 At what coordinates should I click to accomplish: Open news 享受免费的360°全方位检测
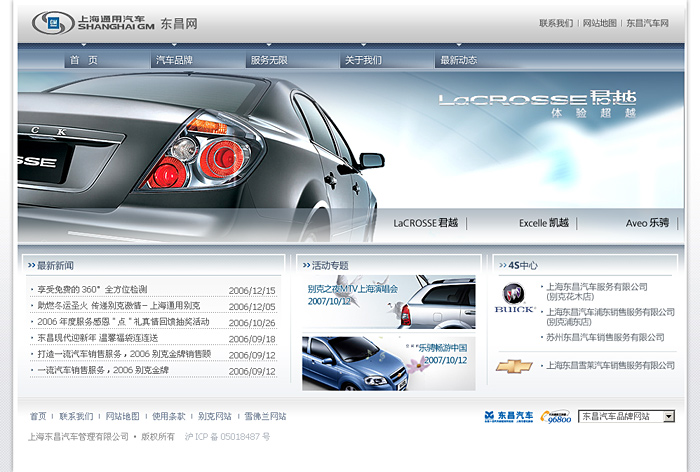92,289
